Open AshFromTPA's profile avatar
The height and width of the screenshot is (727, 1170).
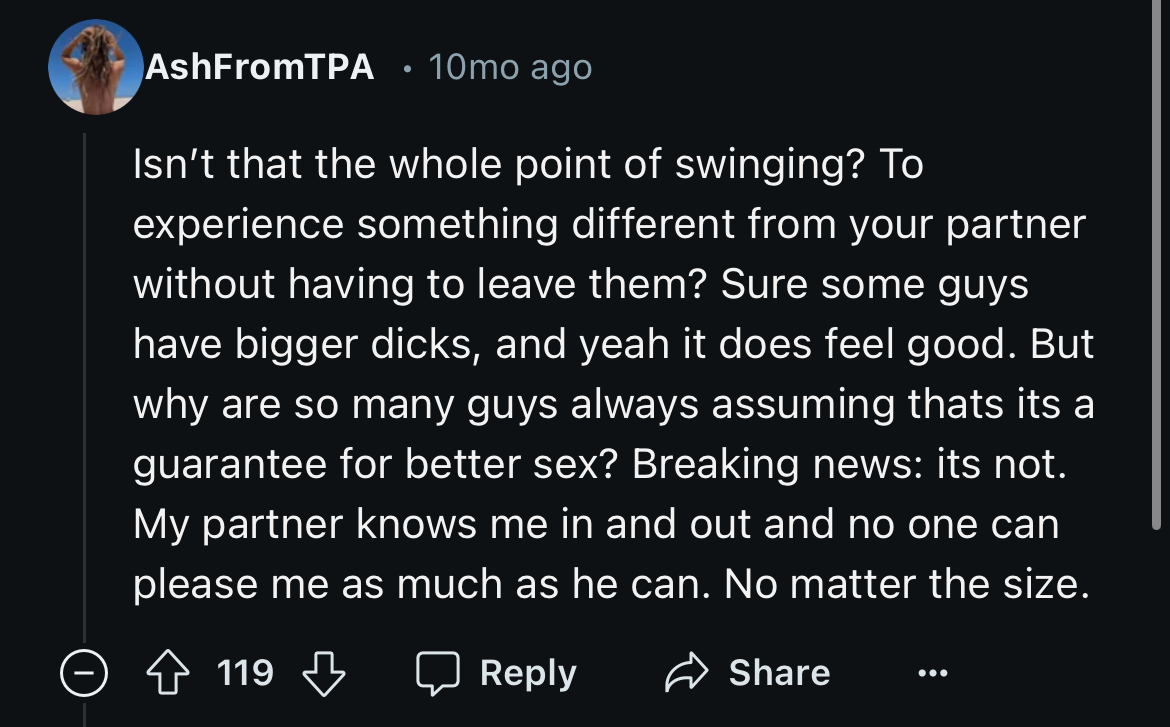[95, 67]
